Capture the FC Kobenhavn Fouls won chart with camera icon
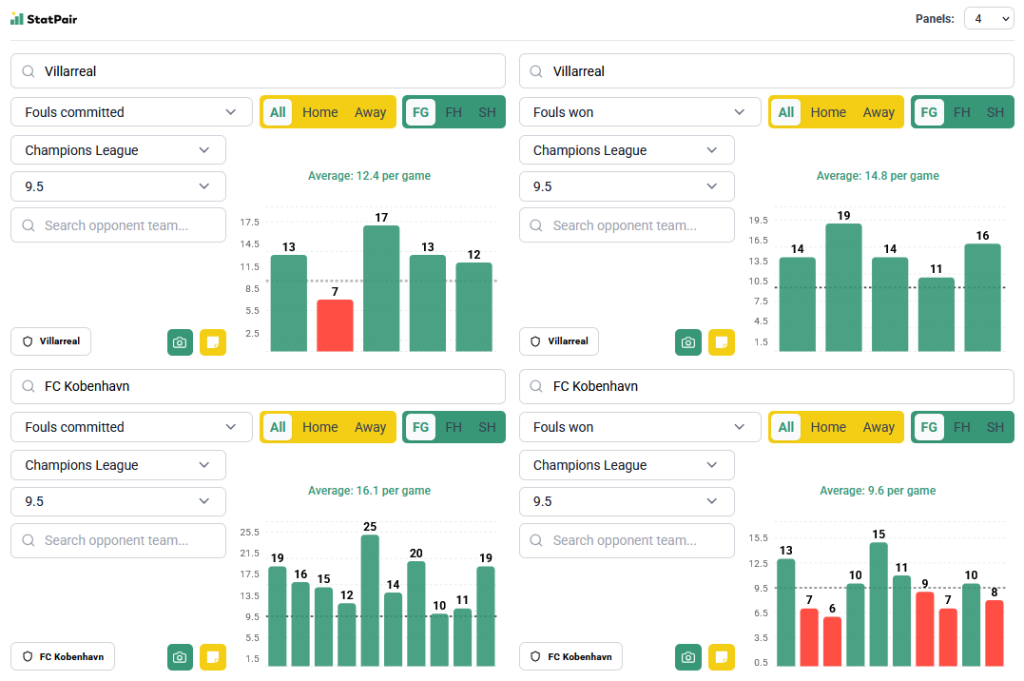Image resolution: width=1024 pixels, height=681 pixels. coord(688,657)
